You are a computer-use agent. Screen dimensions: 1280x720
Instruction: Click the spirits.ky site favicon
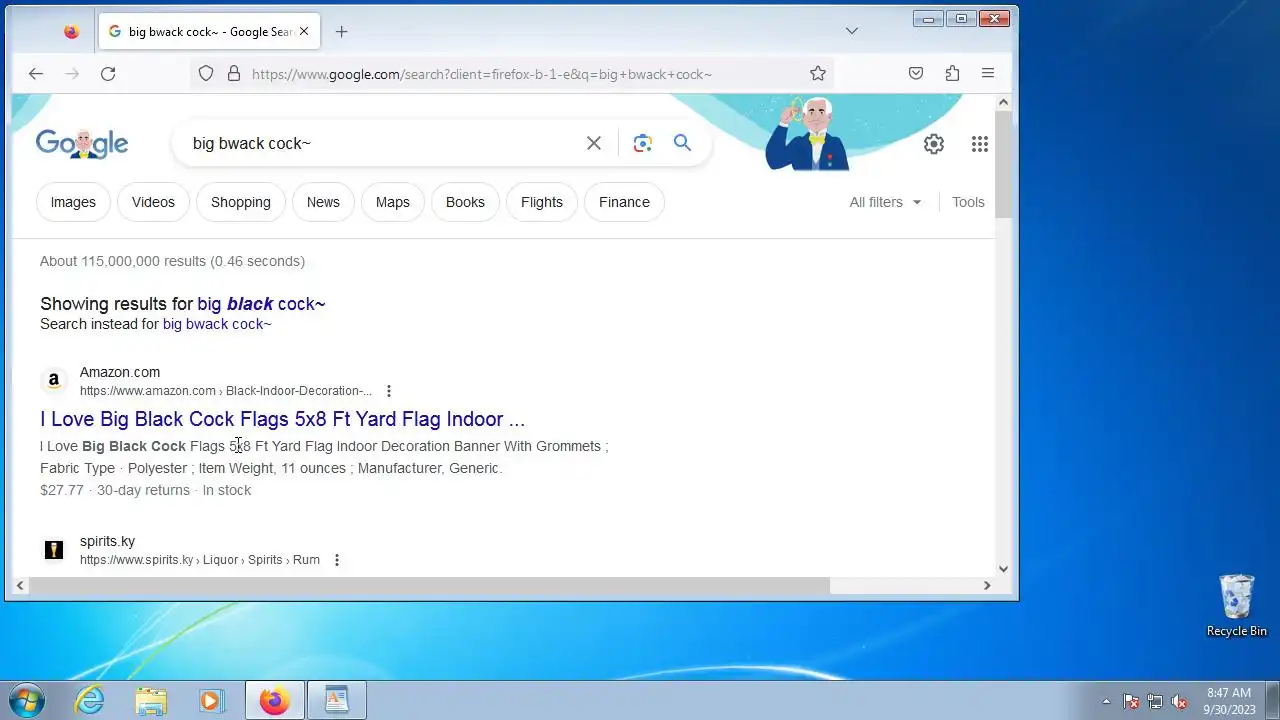coord(54,550)
